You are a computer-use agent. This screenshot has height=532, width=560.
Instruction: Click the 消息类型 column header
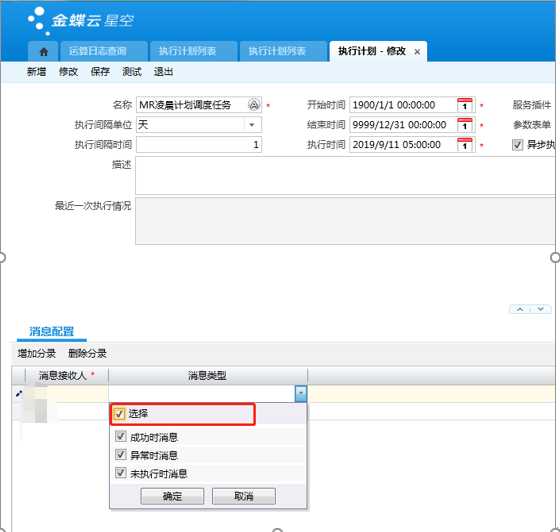point(208,376)
